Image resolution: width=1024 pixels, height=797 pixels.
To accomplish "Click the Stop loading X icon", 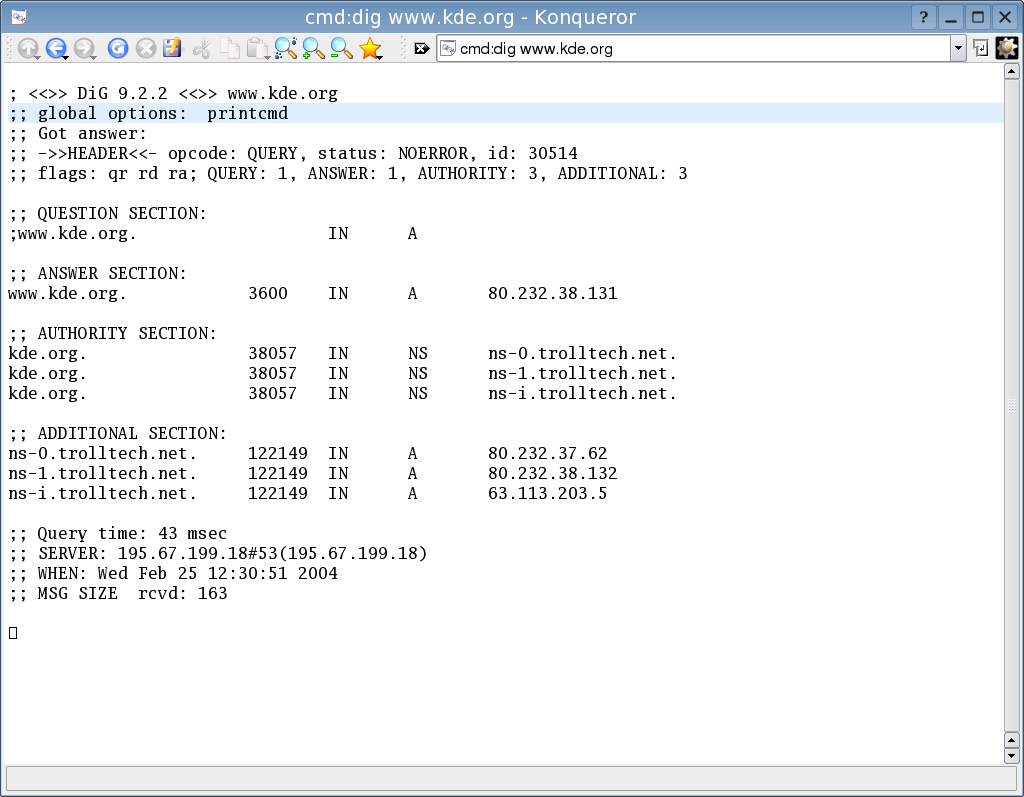I will pos(146,48).
